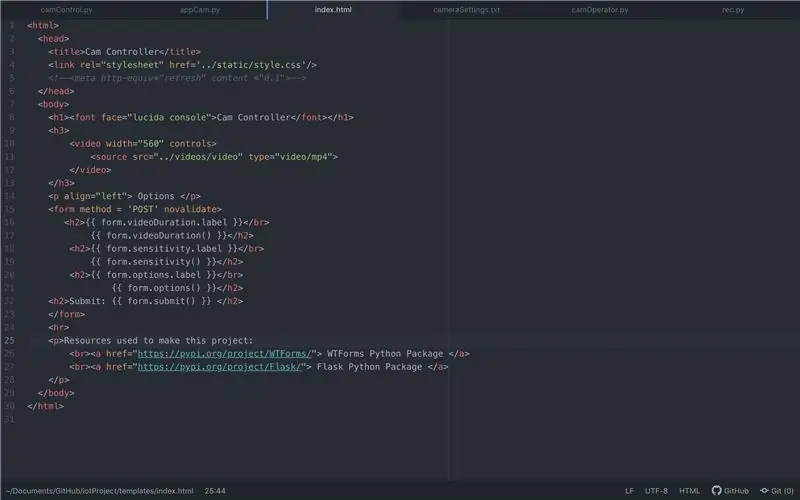Image resolution: width=800 pixels, height=500 pixels.
Task: Click the closing </form> tag line
Action: click(67, 314)
